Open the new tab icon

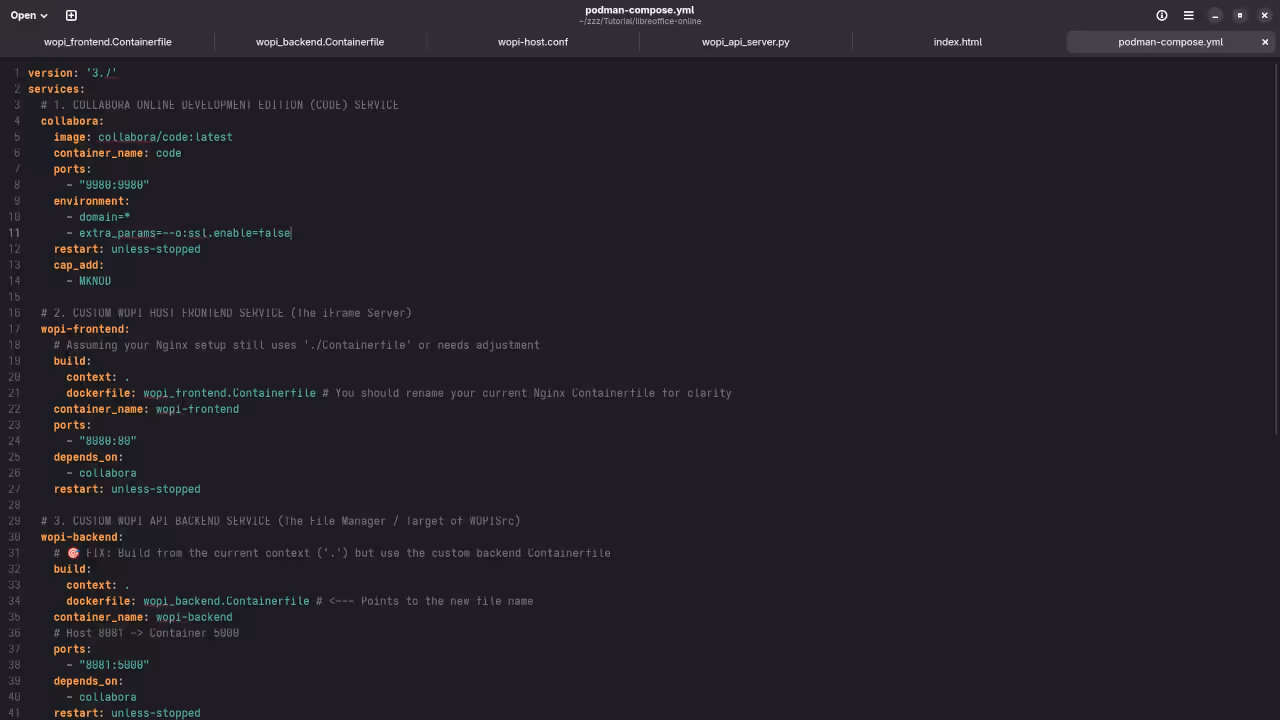click(x=71, y=15)
